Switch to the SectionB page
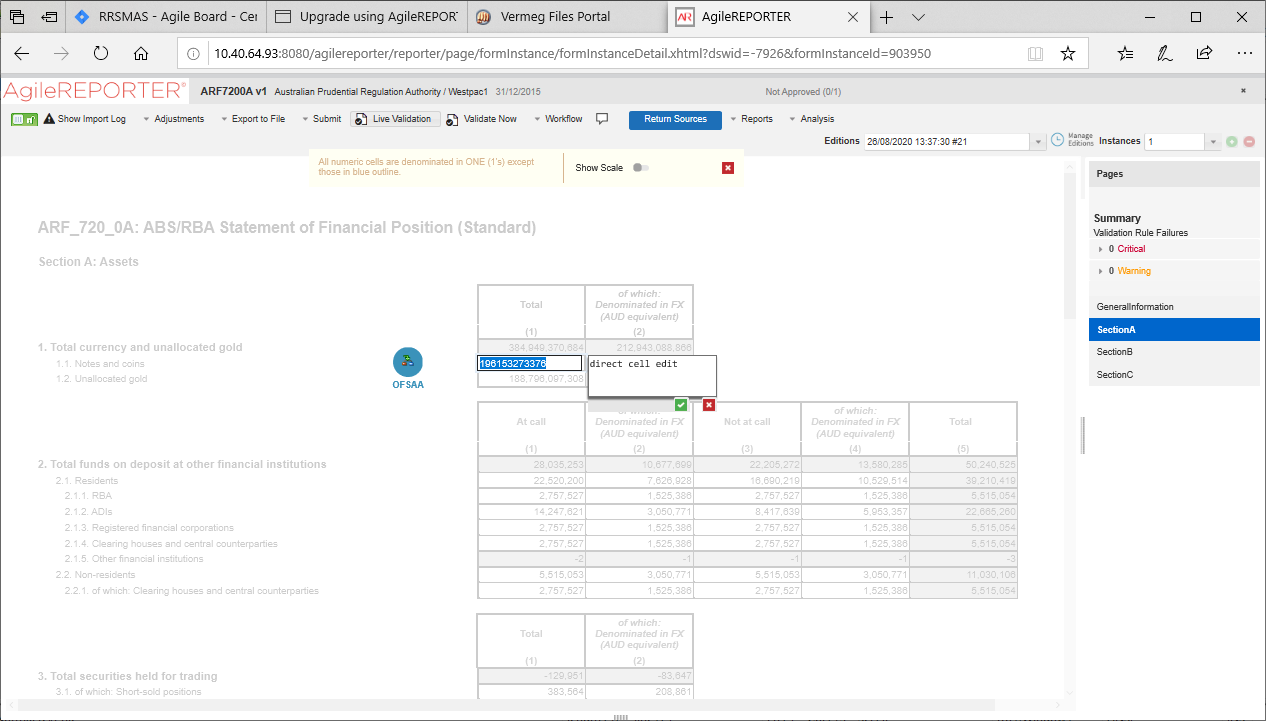Image resolution: width=1266 pixels, height=721 pixels. pos(1174,352)
